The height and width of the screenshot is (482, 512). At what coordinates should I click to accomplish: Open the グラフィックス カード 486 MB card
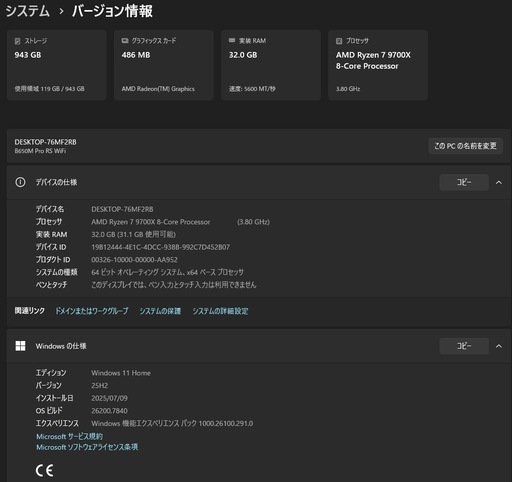tap(164, 65)
